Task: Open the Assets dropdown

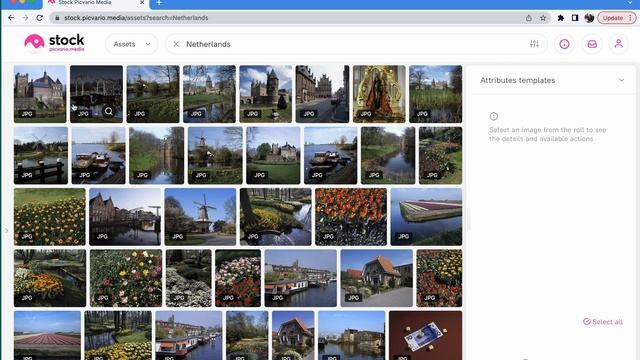Action: pyautogui.click(x=132, y=44)
